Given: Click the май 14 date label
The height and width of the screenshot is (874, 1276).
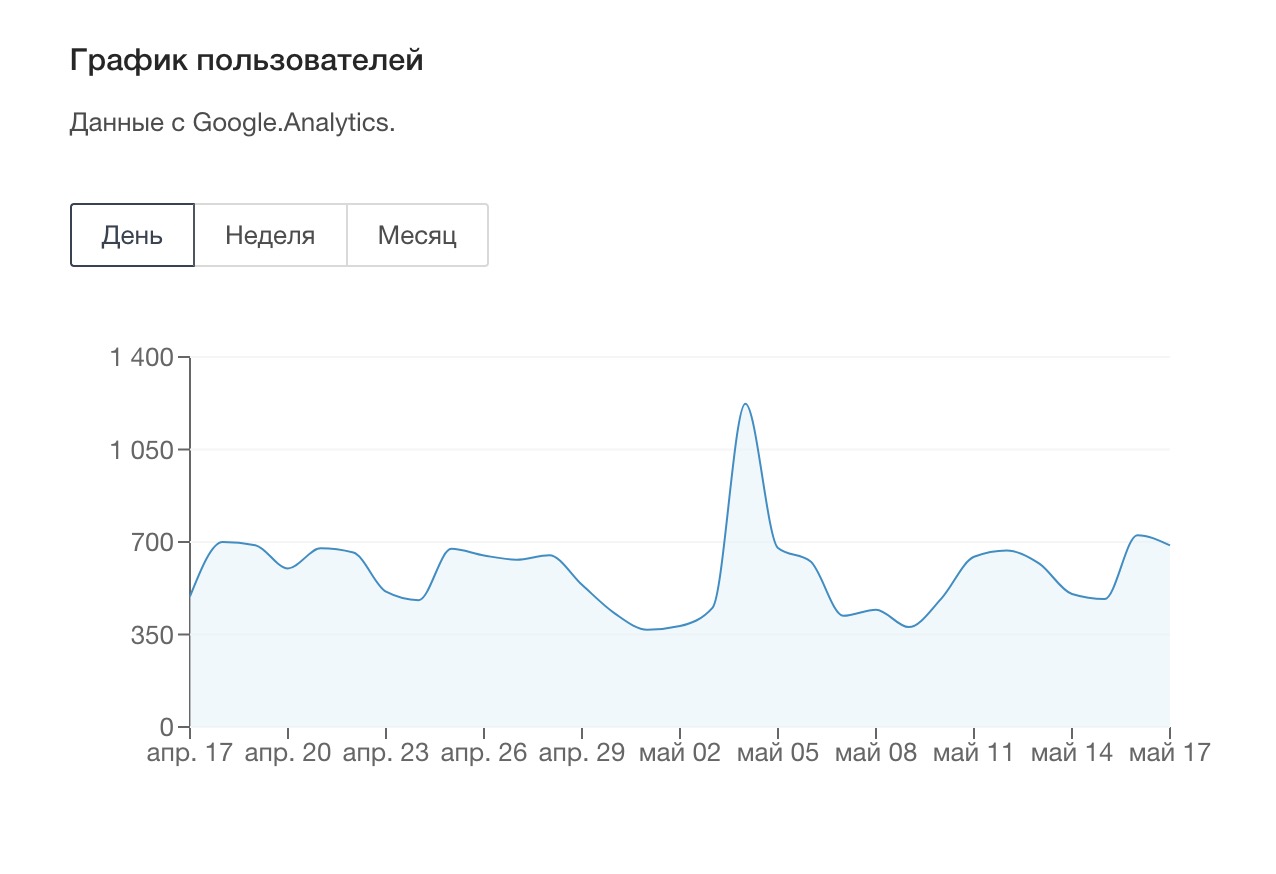Looking at the screenshot, I should (1071, 753).
